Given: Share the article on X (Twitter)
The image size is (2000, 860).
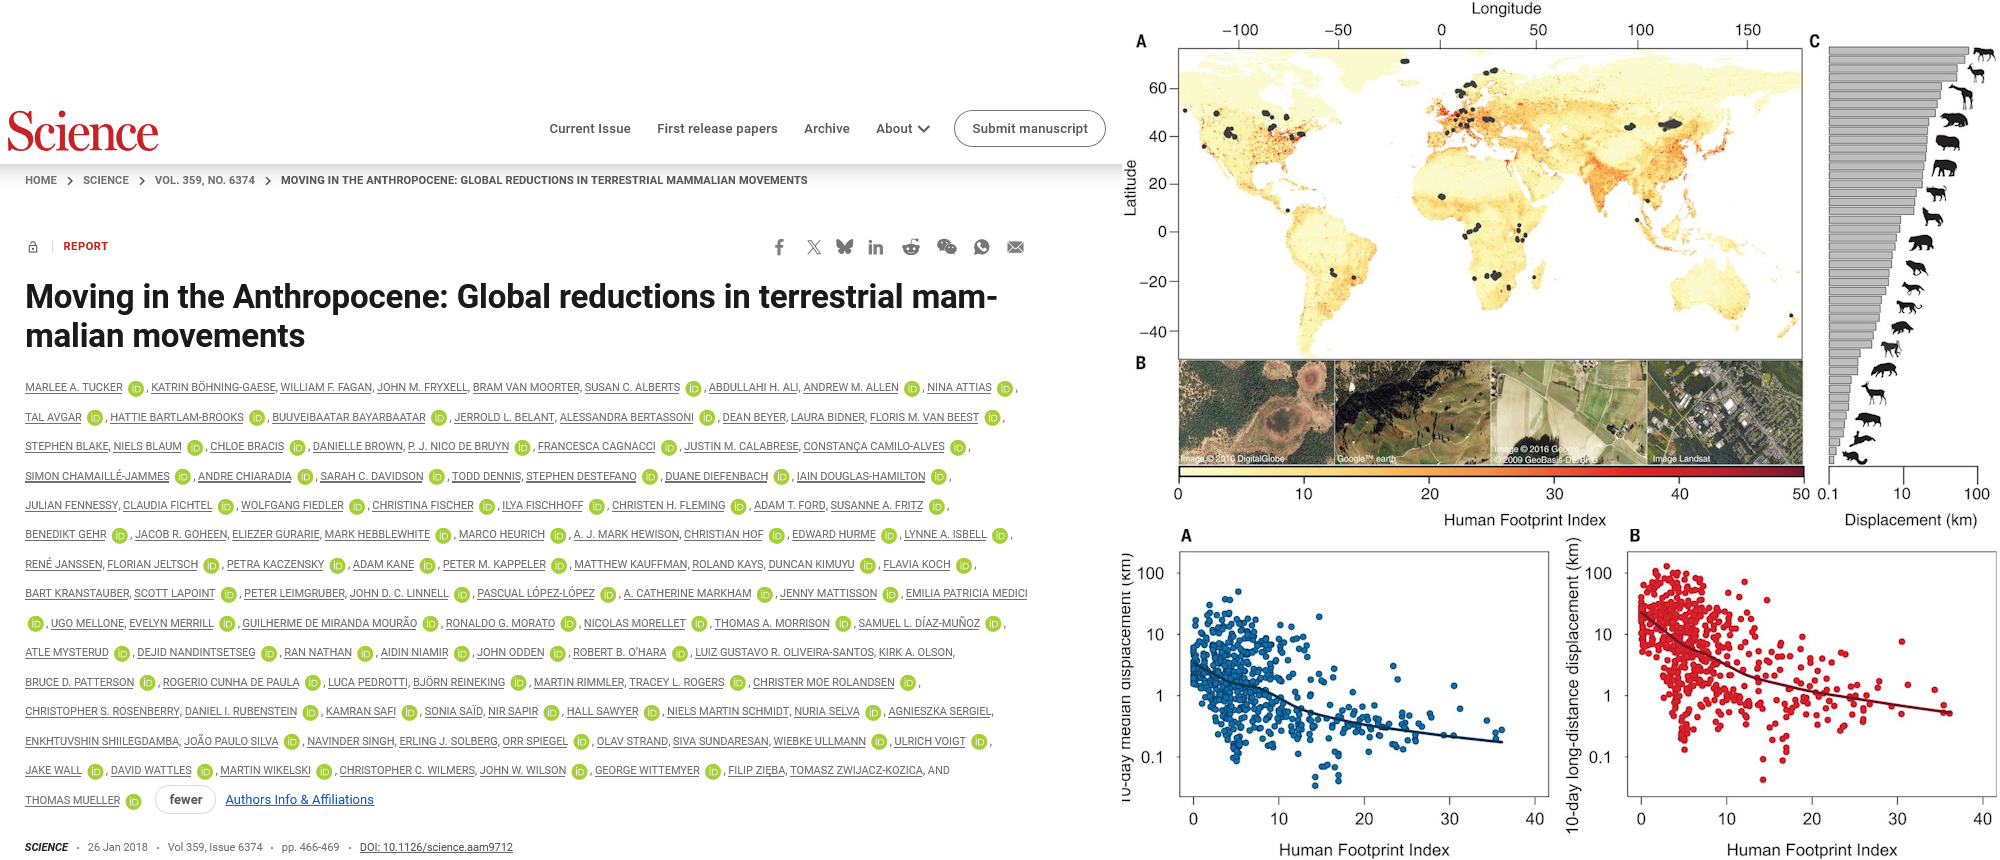Looking at the screenshot, I should coord(814,247).
